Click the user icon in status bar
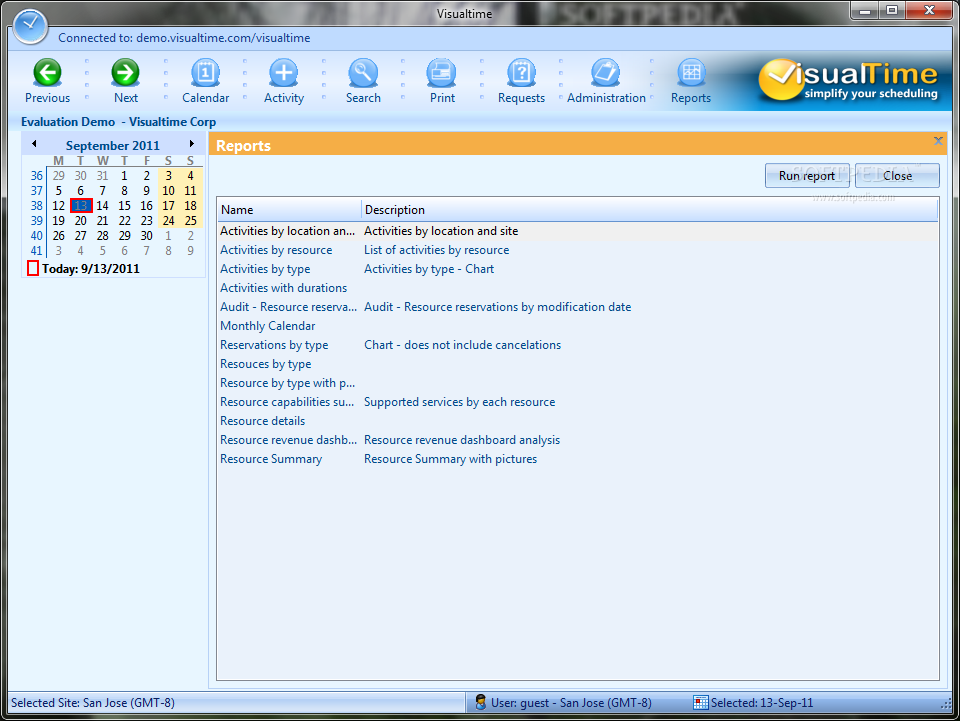Viewport: 960px width, 721px height. click(481, 702)
